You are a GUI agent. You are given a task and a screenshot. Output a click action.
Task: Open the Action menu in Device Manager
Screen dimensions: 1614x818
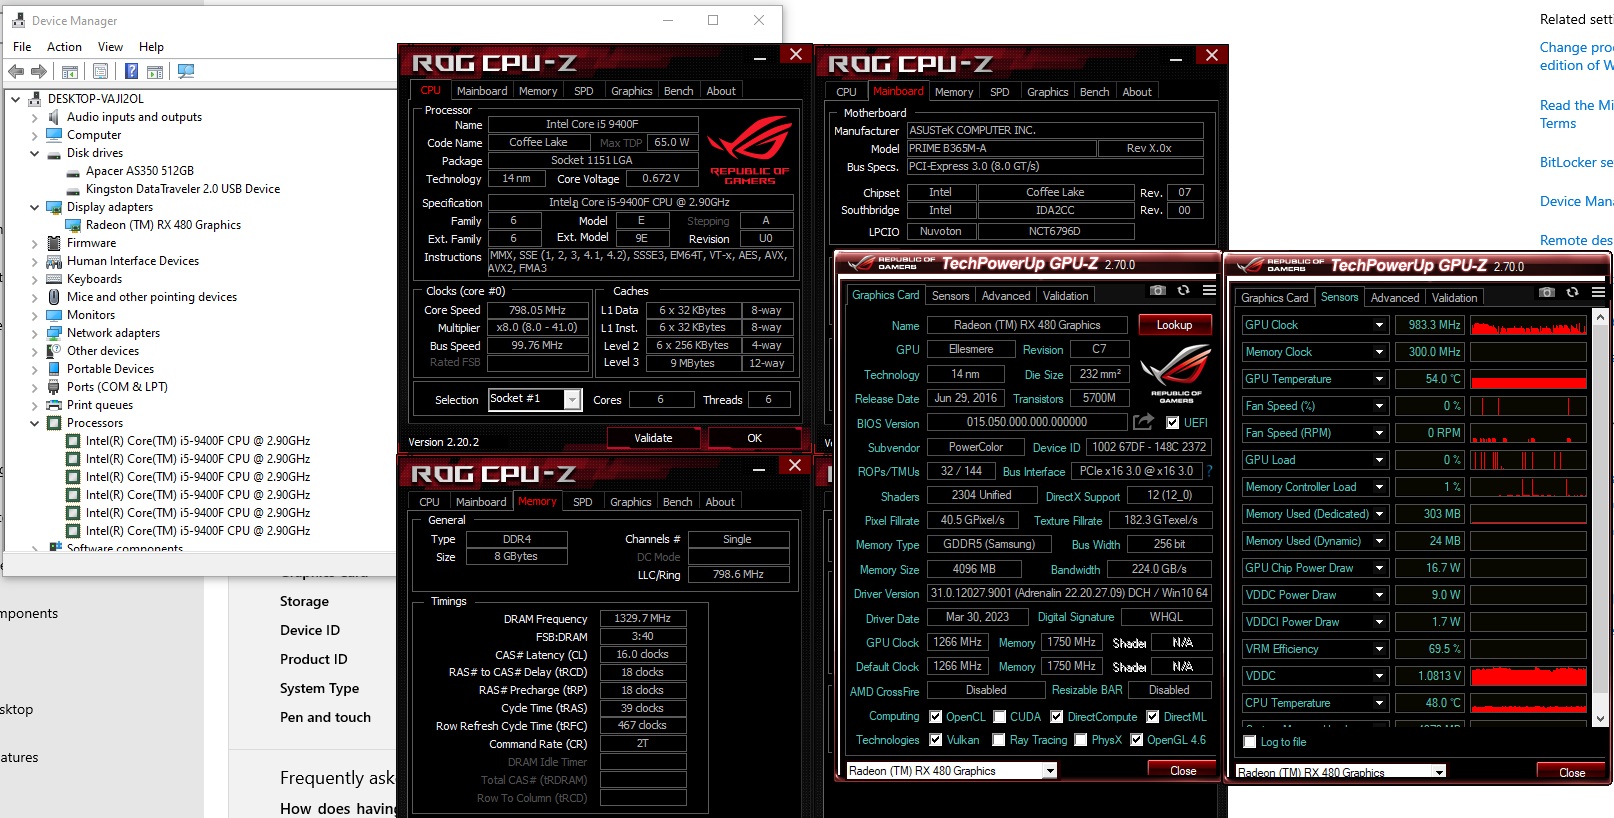[x=64, y=47]
